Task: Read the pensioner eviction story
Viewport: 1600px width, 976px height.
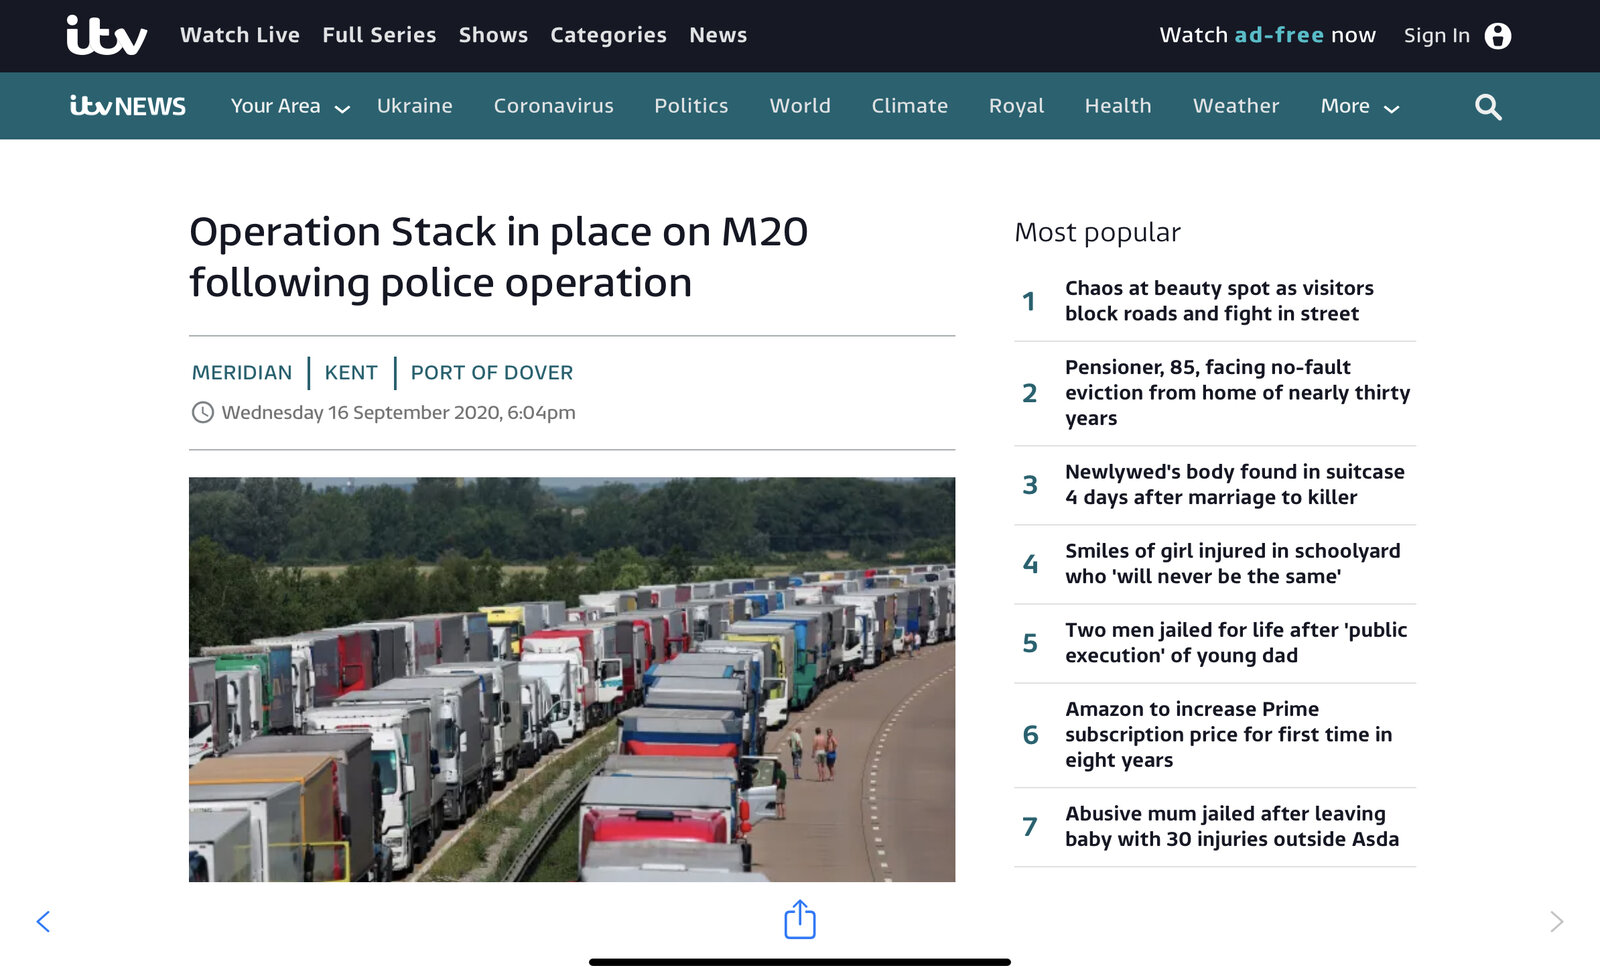Action: coord(1237,393)
